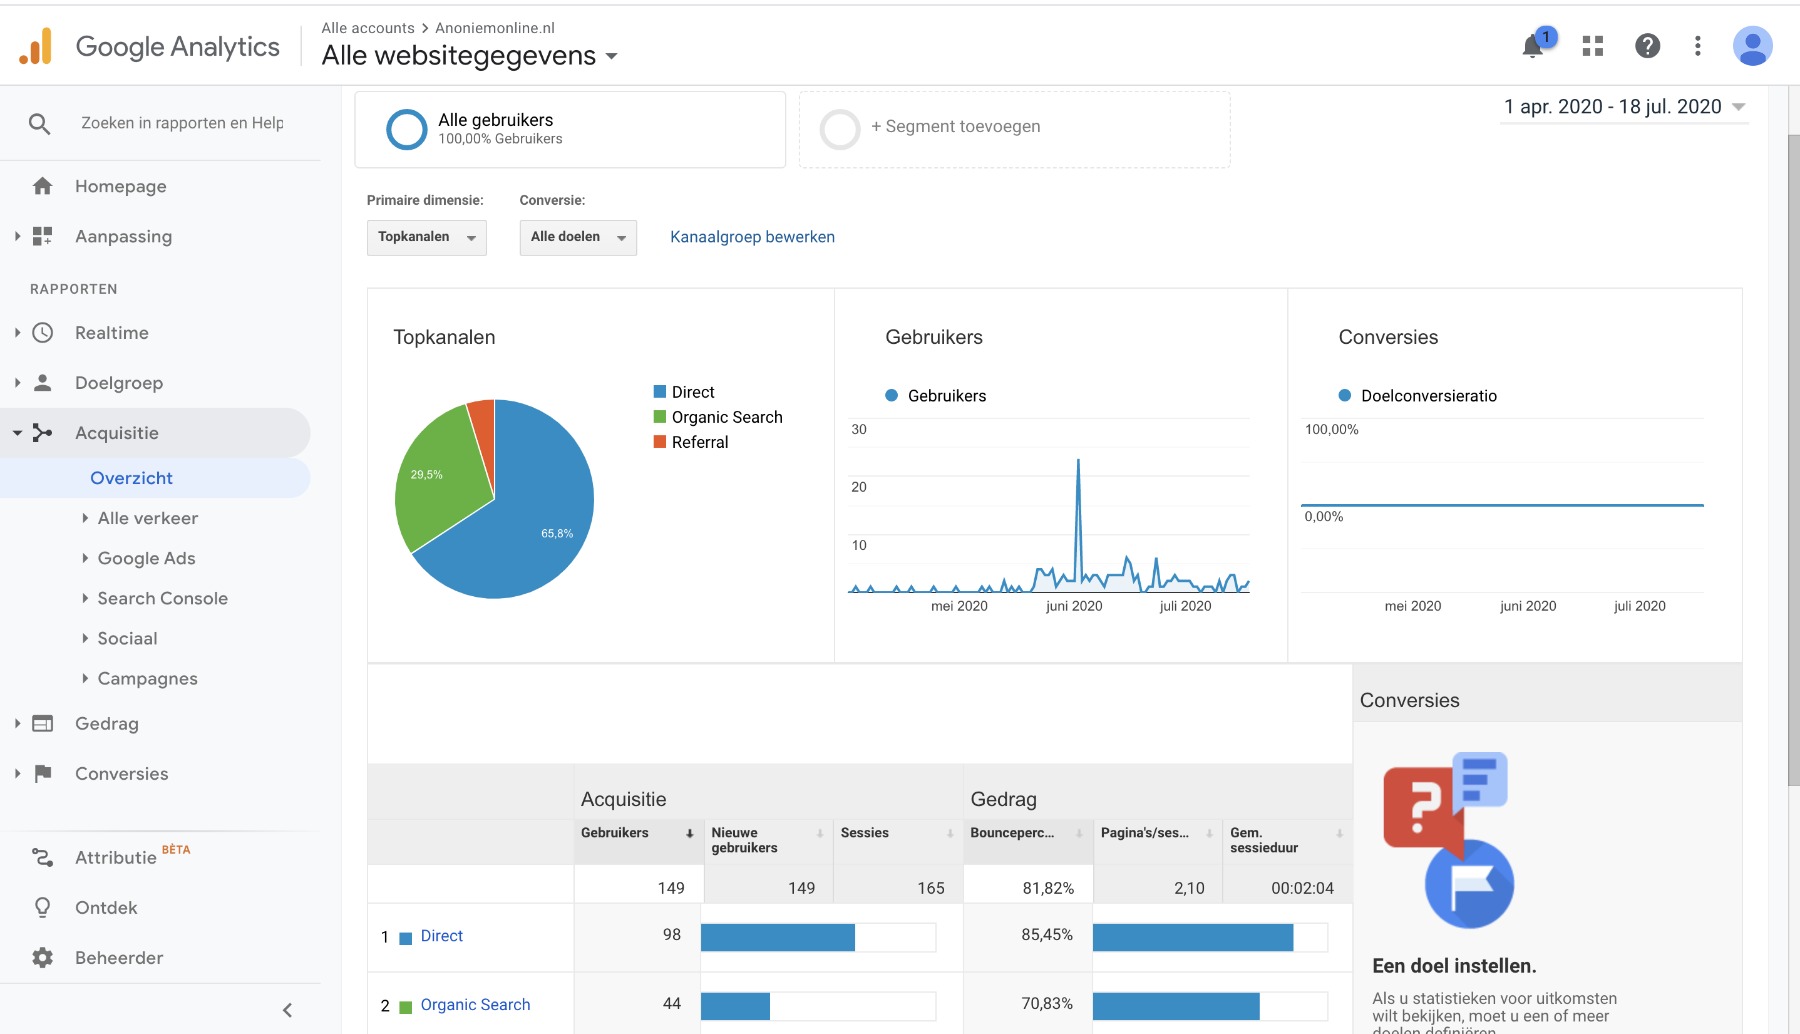Open the Ontdek menu item
1800x1034 pixels.
pyautogui.click(x=106, y=907)
